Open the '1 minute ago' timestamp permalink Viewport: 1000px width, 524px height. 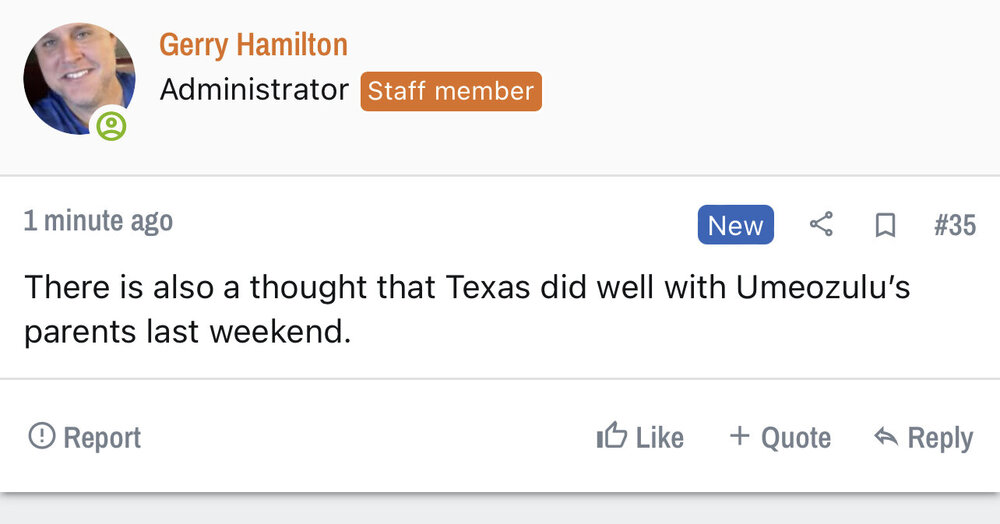click(98, 222)
